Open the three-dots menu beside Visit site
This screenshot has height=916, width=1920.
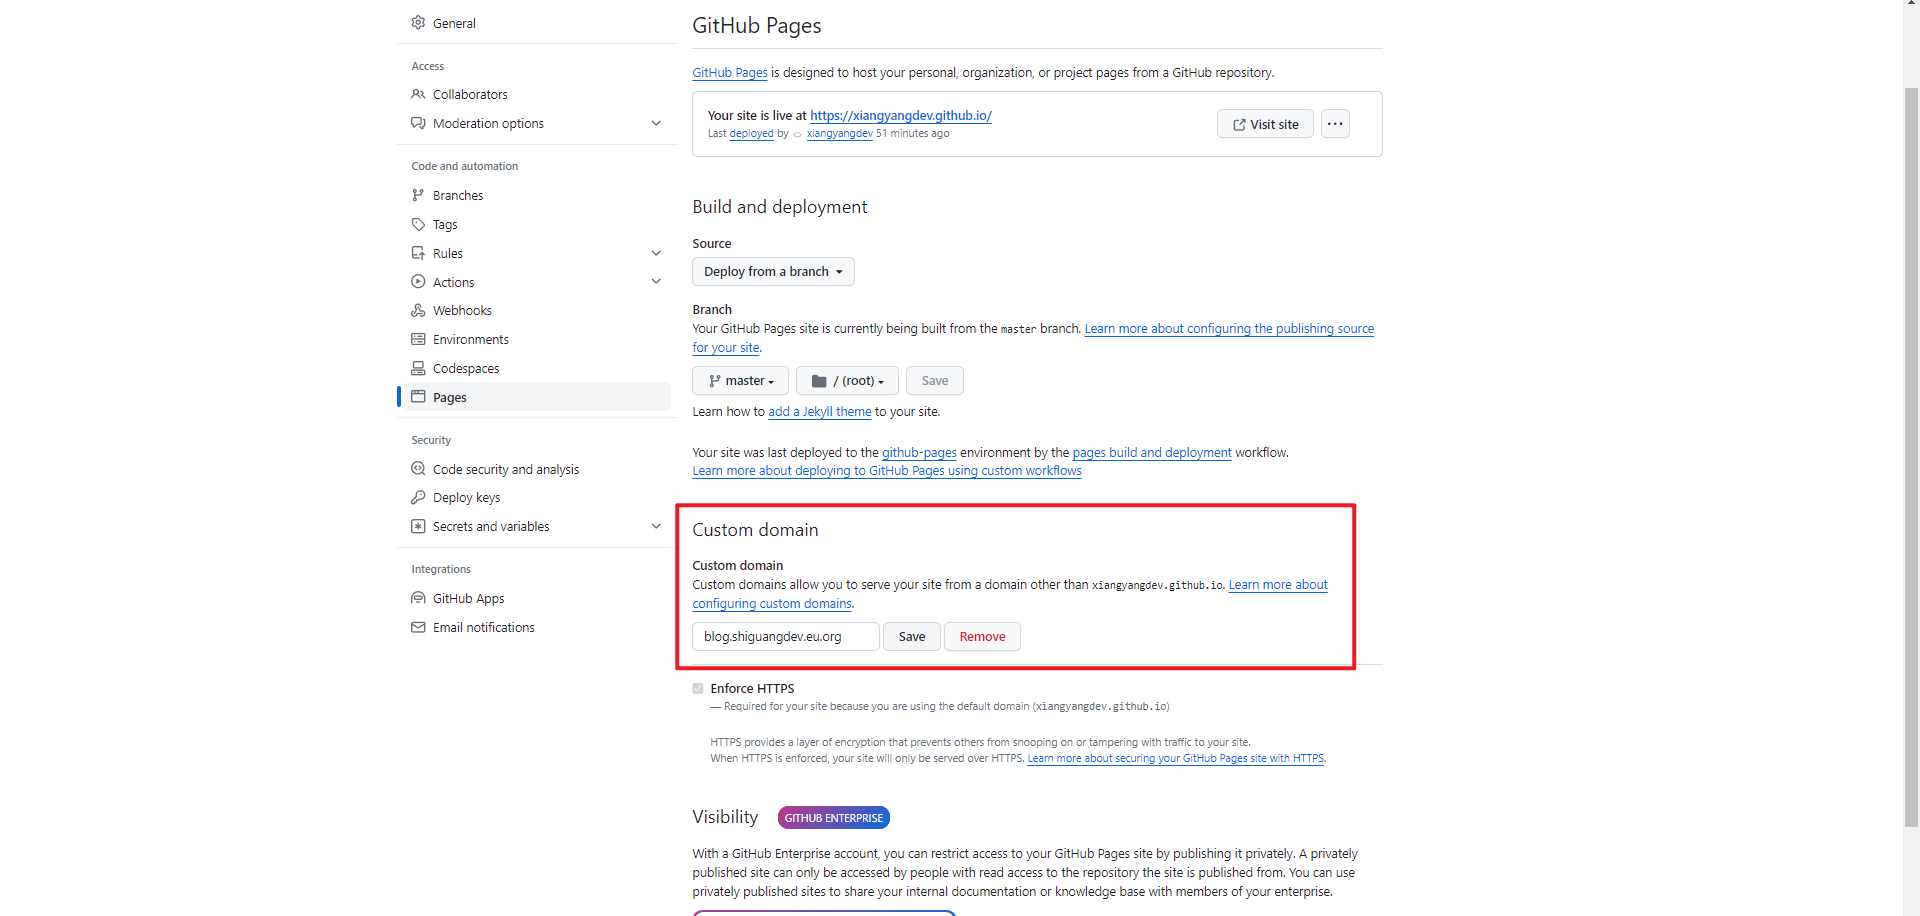(1335, 124)
